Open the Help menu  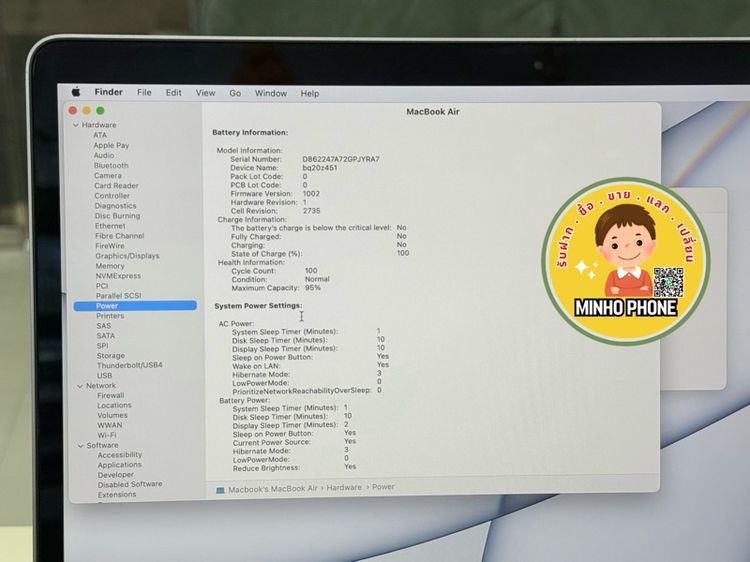click(309, 94)
